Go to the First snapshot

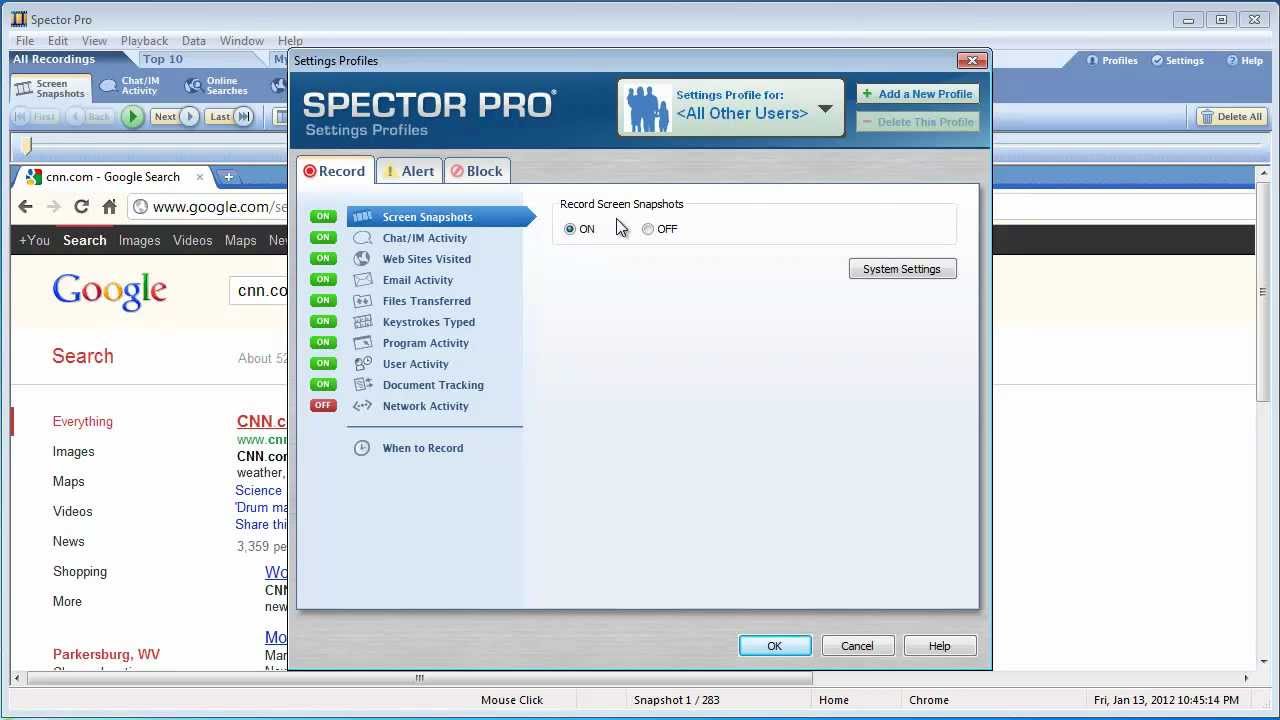tap(36, 117)
